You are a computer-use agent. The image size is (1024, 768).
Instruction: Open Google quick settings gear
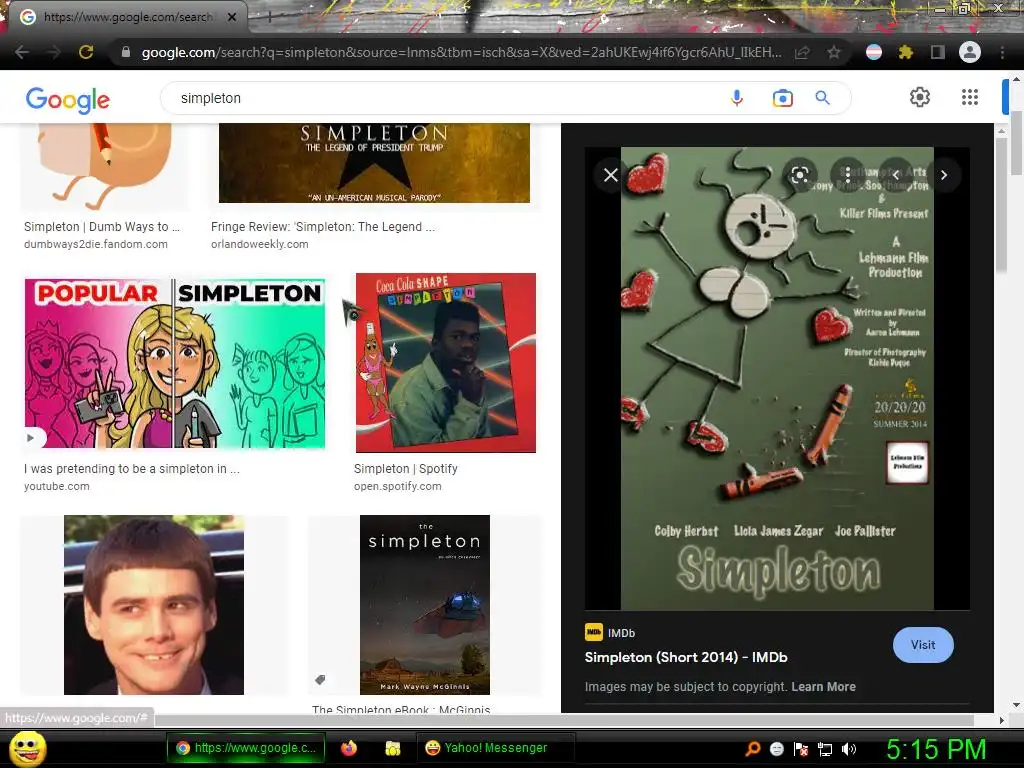[920, 97]
